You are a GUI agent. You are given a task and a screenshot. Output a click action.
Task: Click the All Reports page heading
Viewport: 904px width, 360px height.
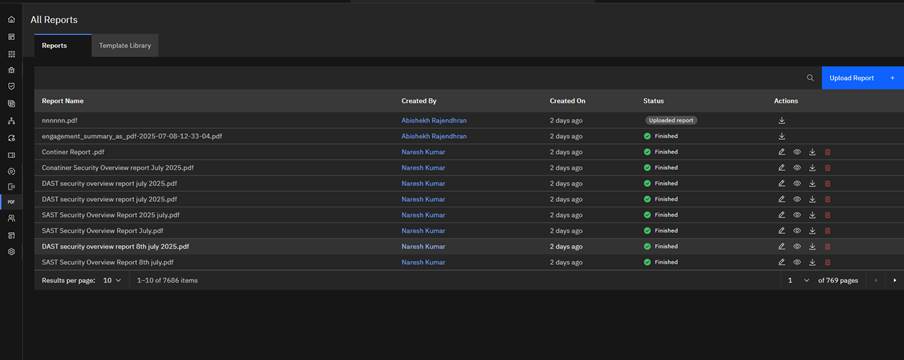point(54,20)
